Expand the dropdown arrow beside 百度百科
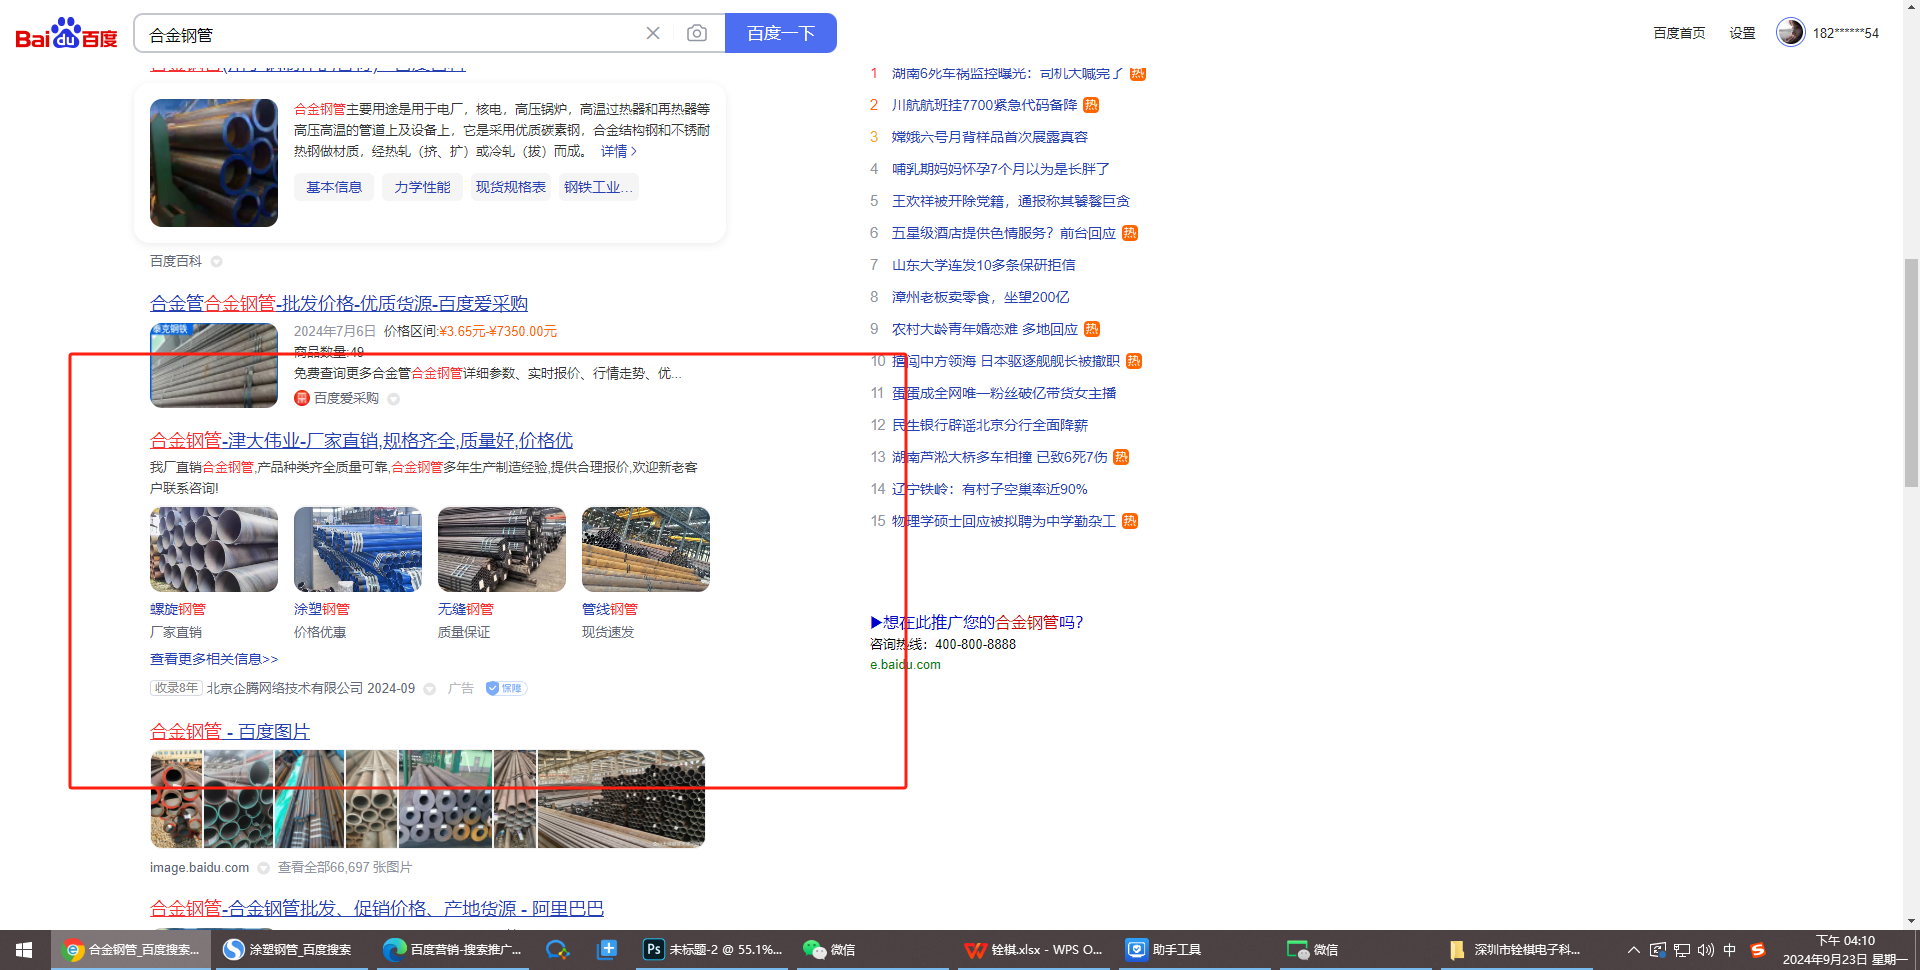The width and height of the screenshot is (1920, 970). [216, 262]
